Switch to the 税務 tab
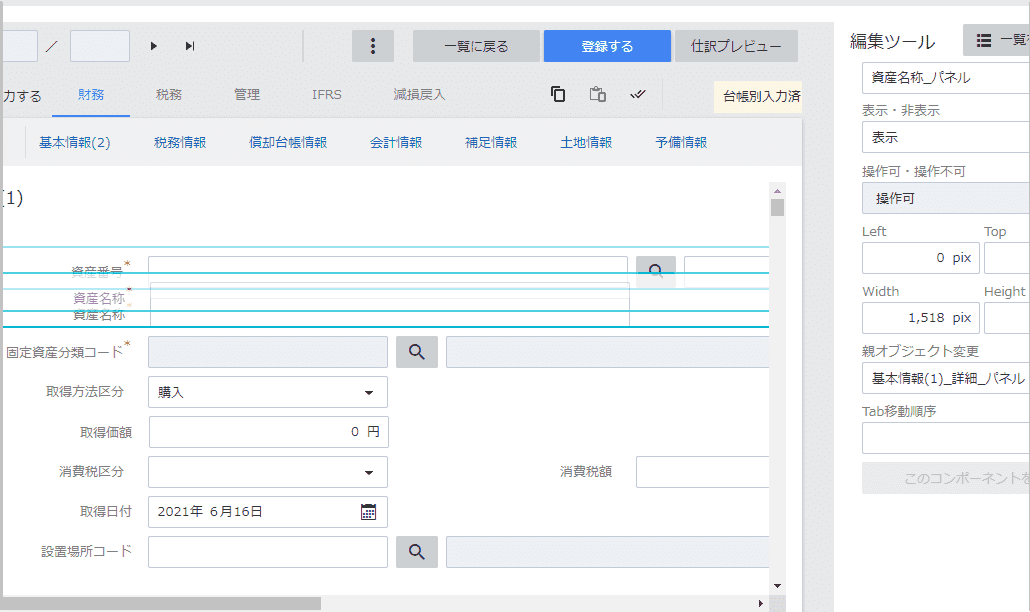Screen dimensions: 1030x612 pos(168,93)
